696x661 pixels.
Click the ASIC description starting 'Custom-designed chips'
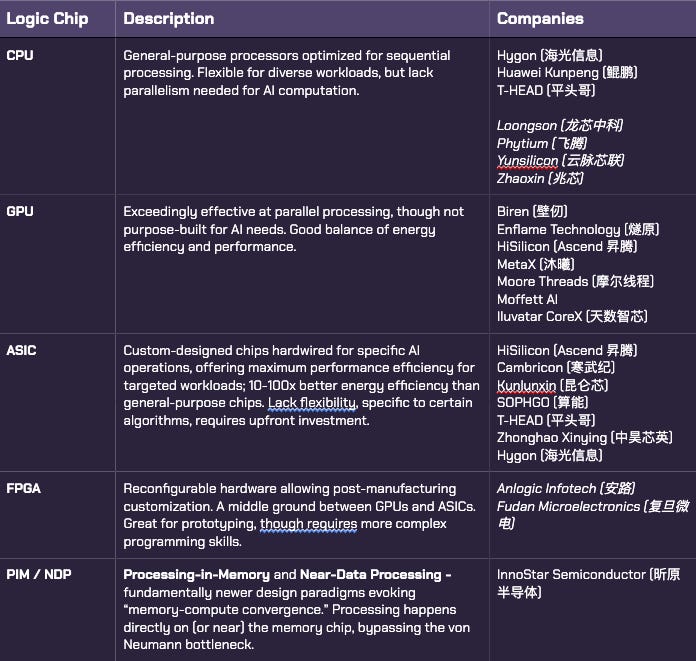(x=301, y=385)
